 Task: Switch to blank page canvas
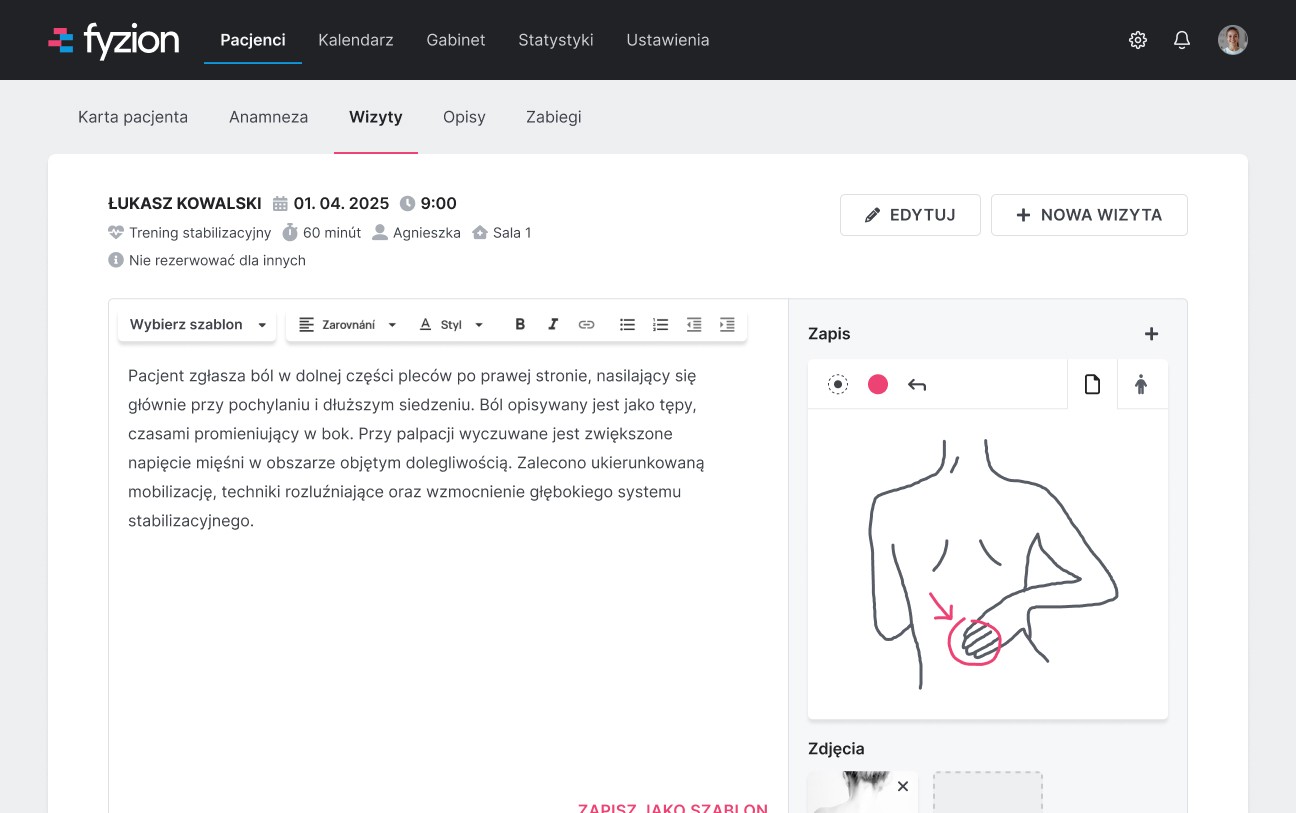click(x=1092, y=384)
